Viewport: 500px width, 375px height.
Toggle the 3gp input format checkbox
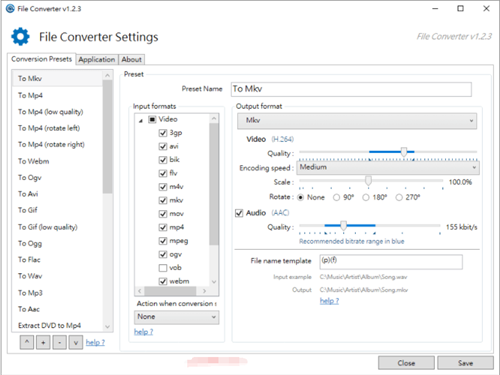point(163,133)
